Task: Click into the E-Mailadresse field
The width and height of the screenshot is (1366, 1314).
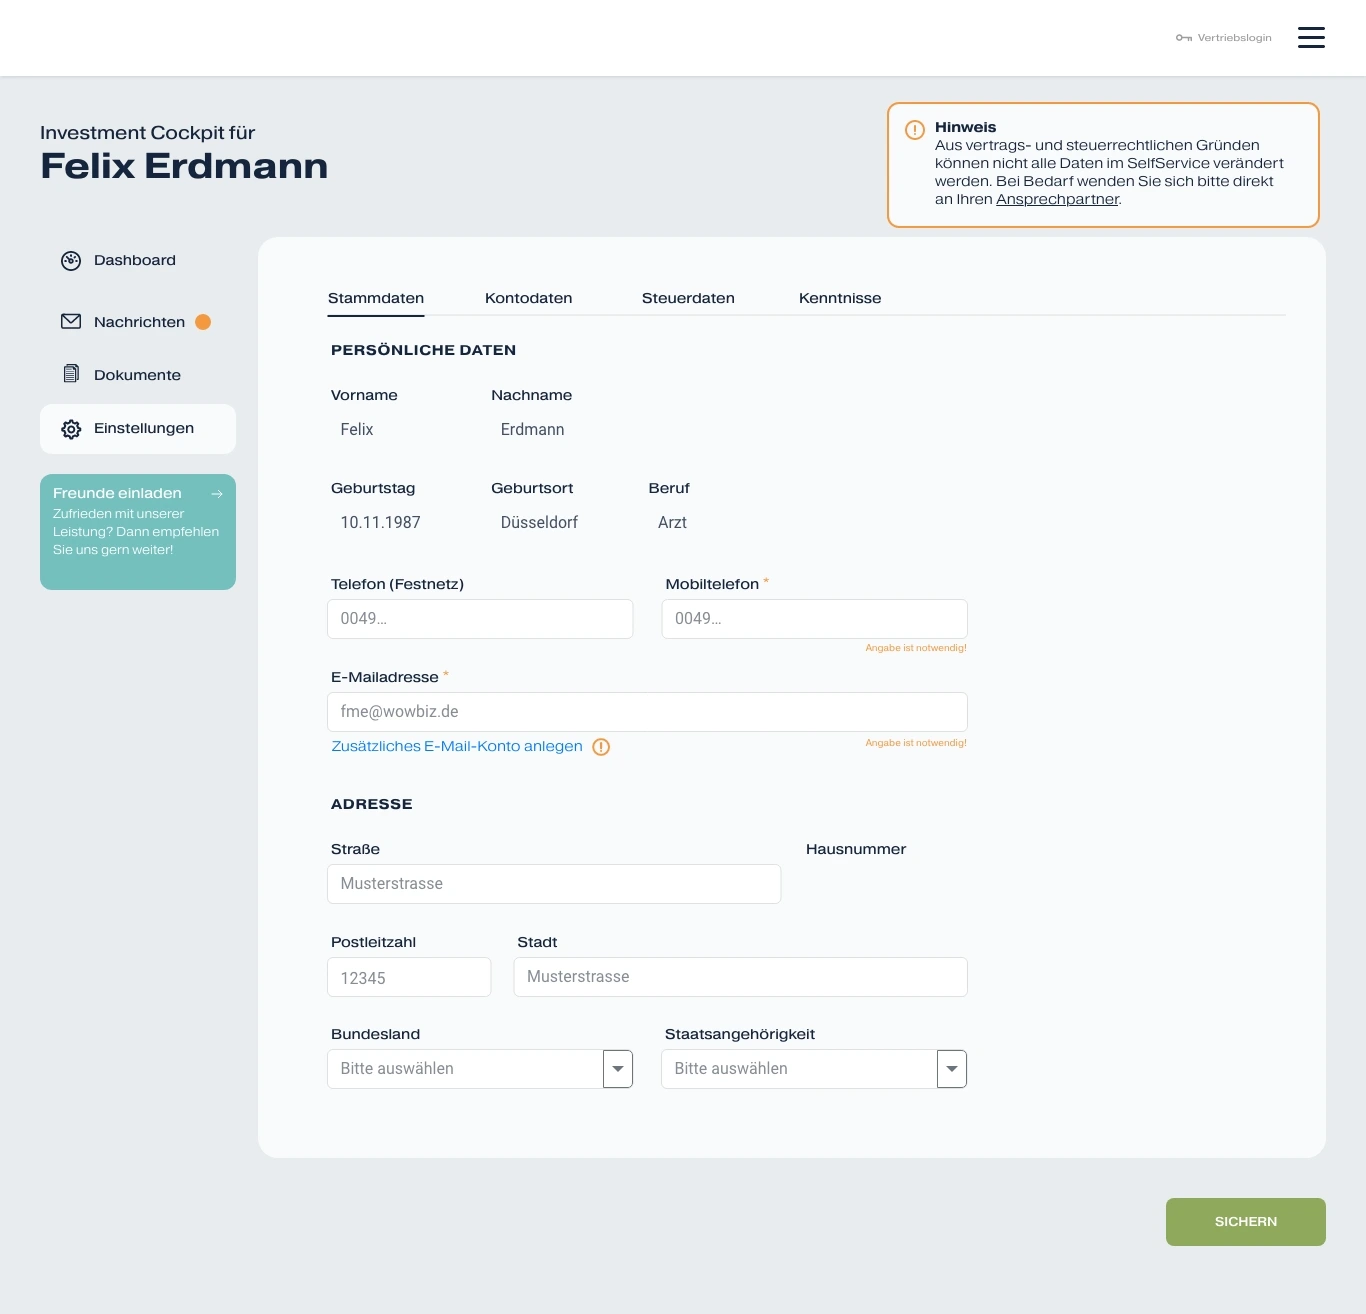Action: click(x=647, y=712)
